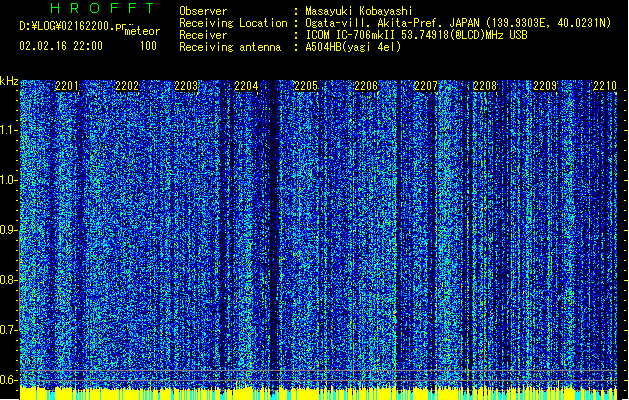Click time marker 2202
Image resolution: width=629 pixels, height=400 pixels.
click(127, 86)
